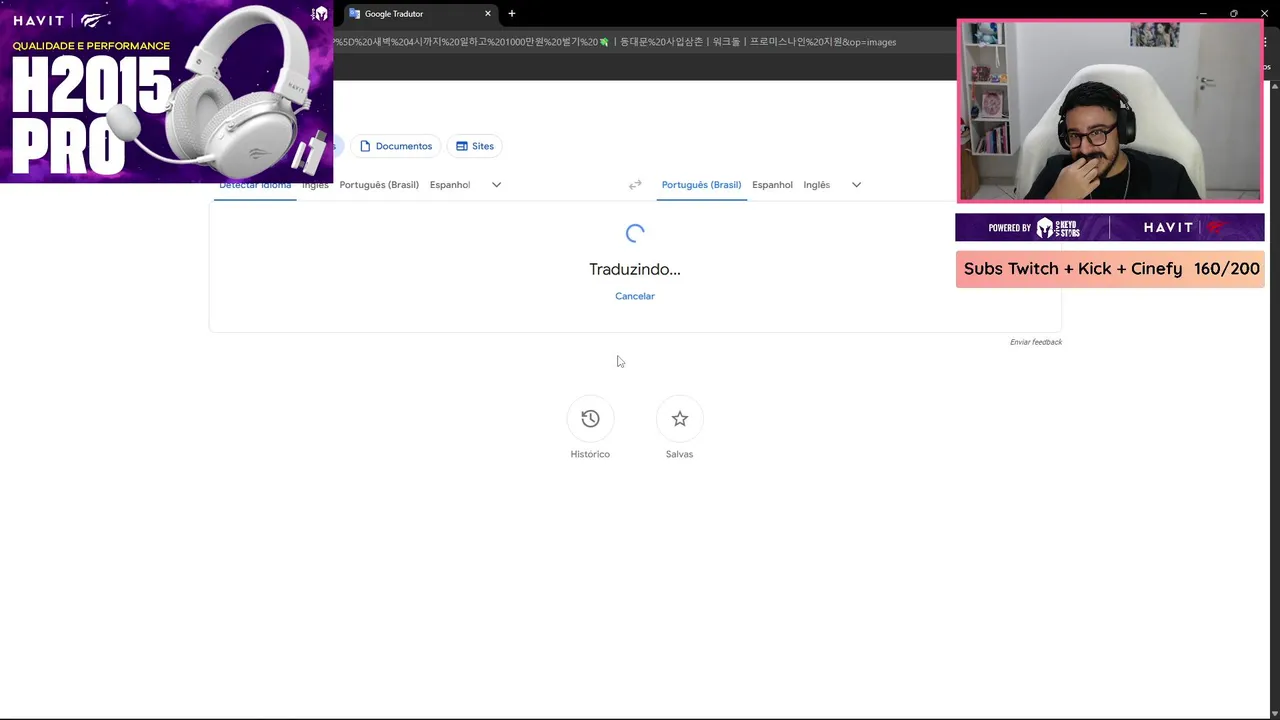
Task: Click the Brave lion icon in tab strip
Action: coord(320,14)
